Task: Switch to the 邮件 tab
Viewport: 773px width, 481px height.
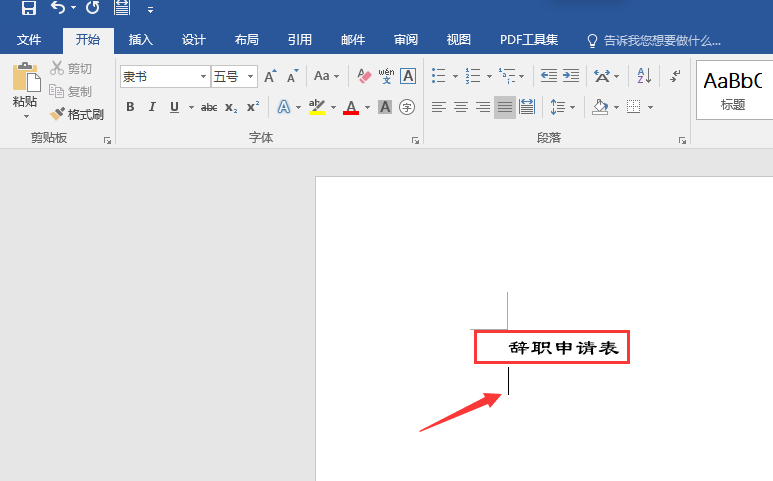Action: tap(353, 40)
